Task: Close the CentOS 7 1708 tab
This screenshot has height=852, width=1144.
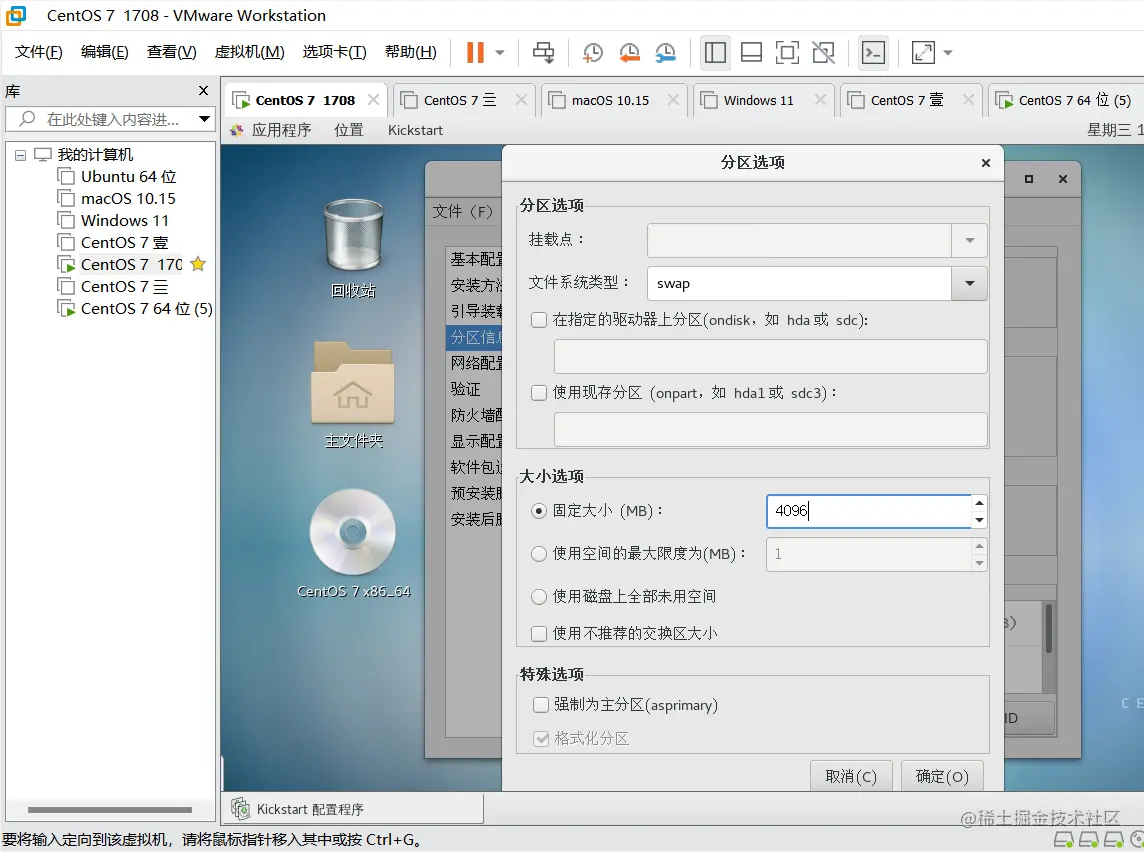Action: (374, 100)
